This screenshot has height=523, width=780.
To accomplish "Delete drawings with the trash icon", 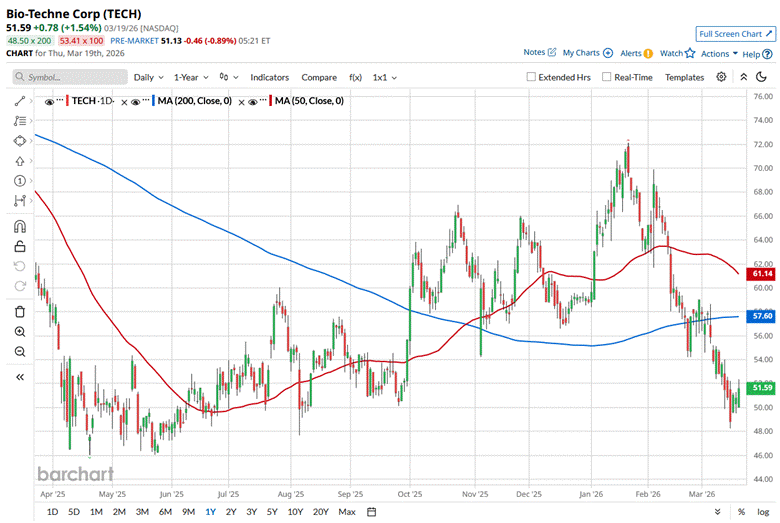I will click(20, 311).
